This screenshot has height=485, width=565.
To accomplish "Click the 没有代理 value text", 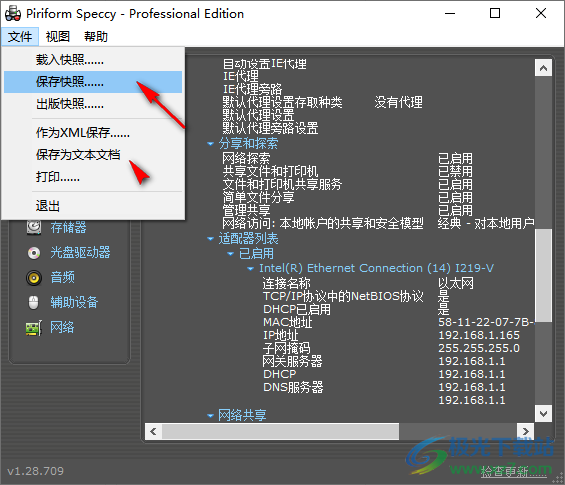I will pos(398,102).
